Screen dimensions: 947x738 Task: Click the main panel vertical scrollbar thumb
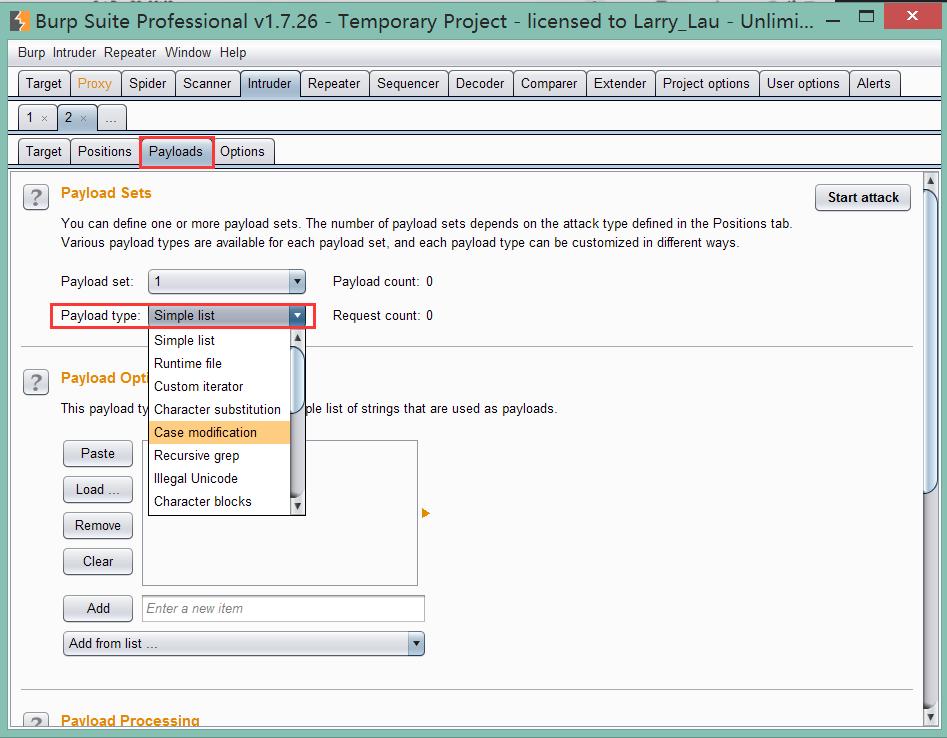[931, 341]
